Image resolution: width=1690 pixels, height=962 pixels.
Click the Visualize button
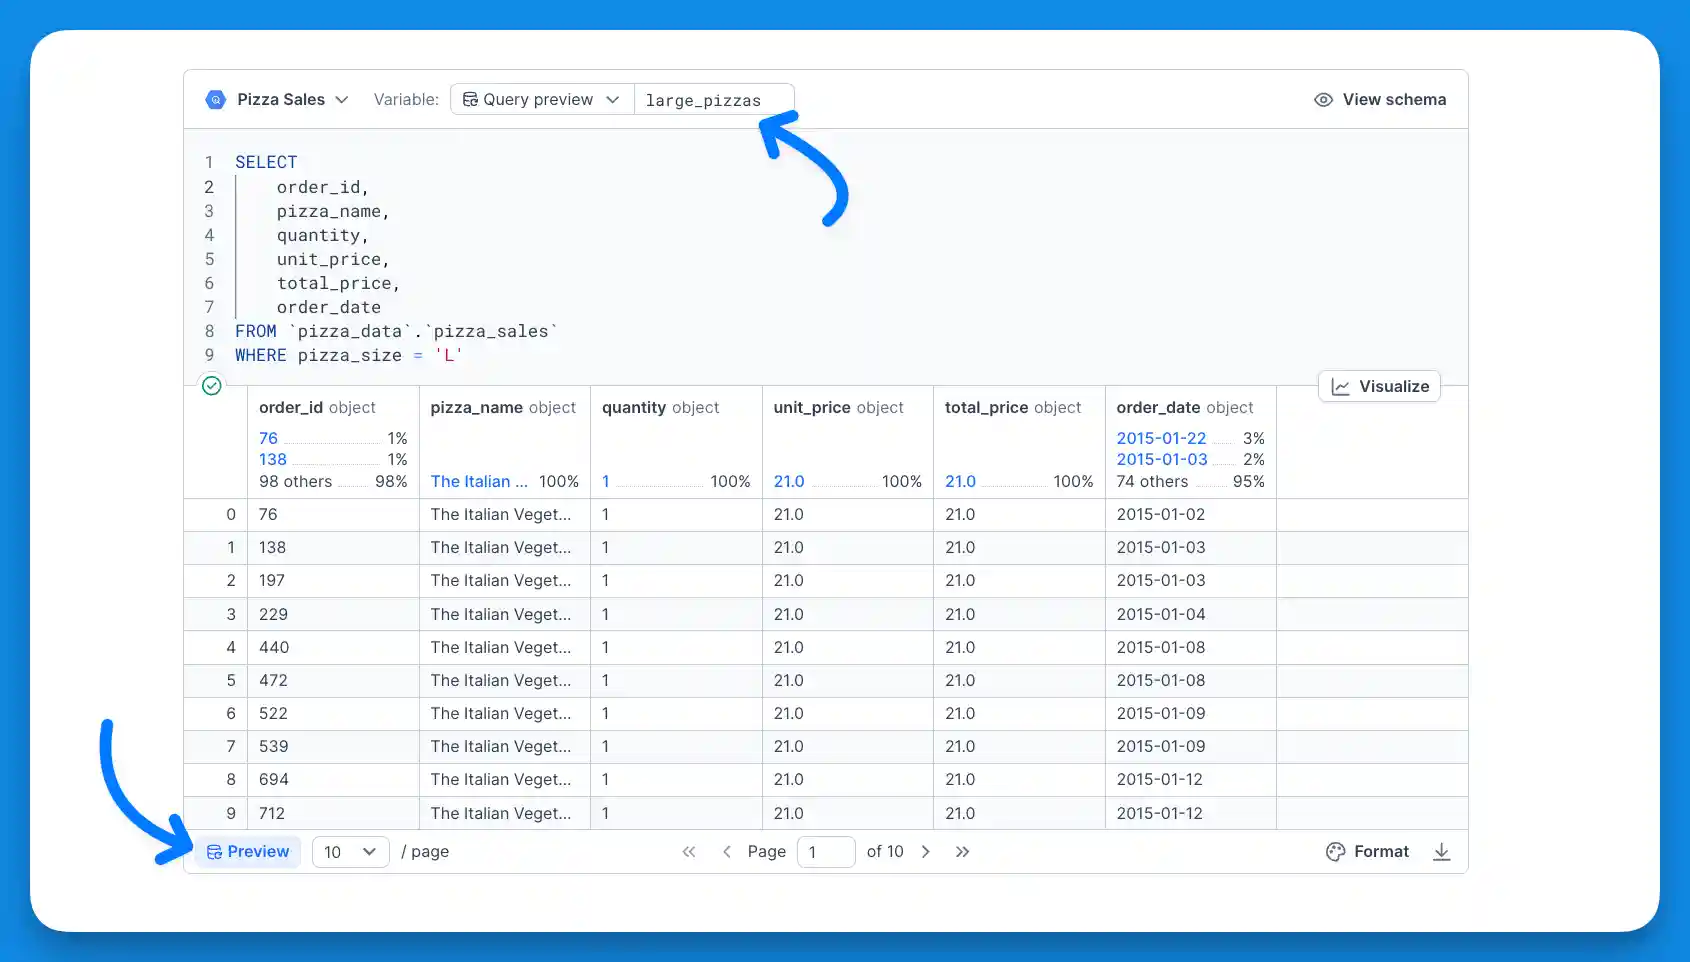coord(1379,386)
